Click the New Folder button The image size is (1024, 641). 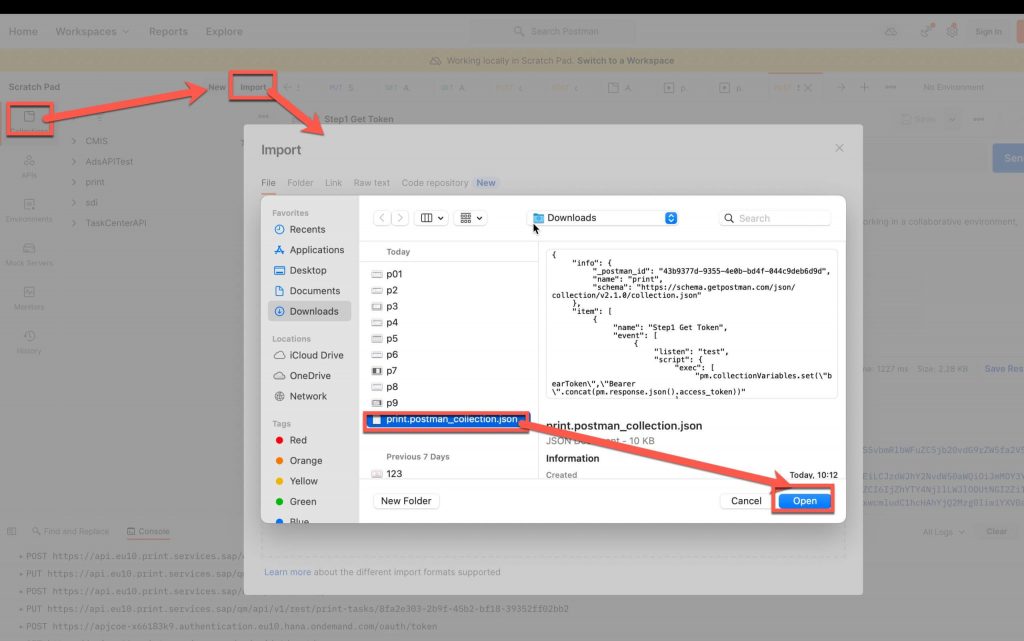click(406, 501)
